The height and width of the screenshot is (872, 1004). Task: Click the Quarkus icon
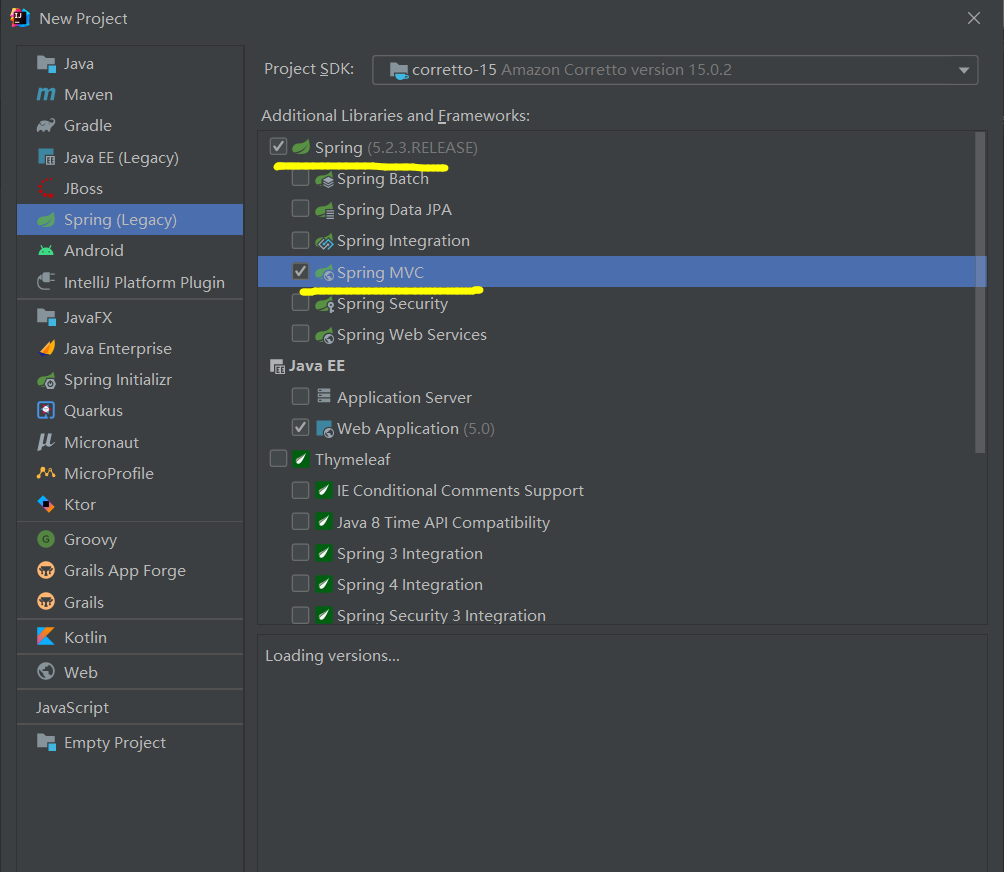point(46,410)
